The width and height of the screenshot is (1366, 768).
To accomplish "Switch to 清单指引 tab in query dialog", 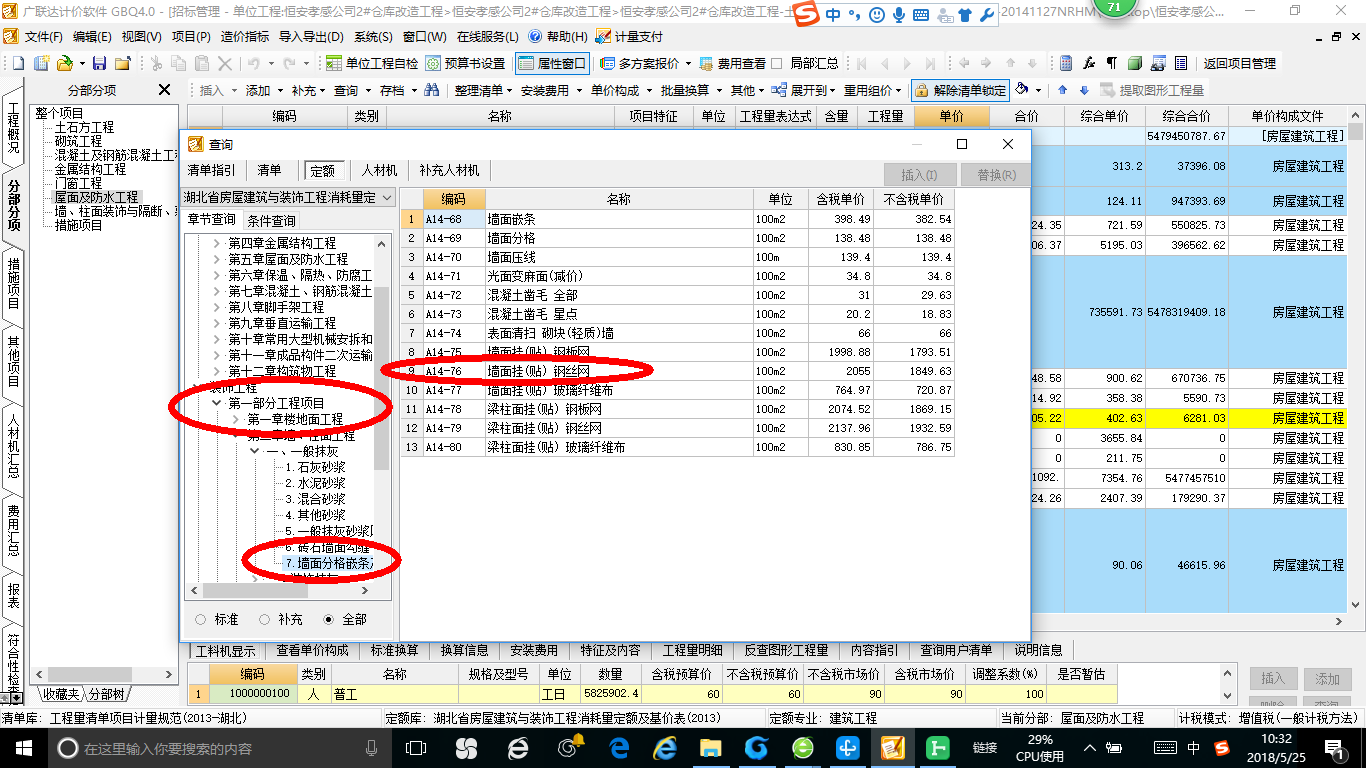I will tap(212, 171).
